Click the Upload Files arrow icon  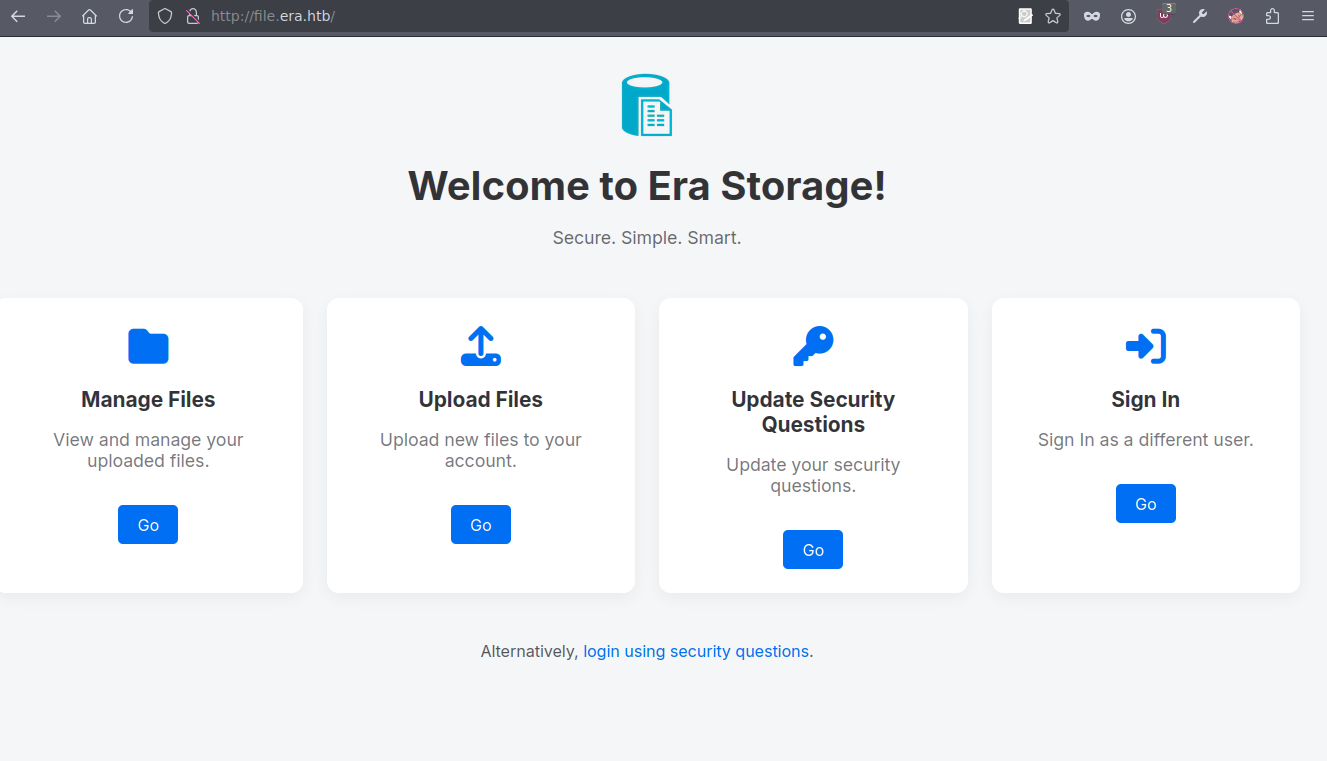(x=481, y=346)
